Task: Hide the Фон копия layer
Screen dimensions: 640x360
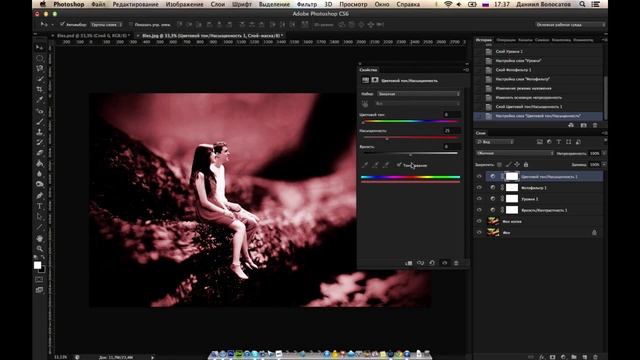Action: pyautogui.click(x=479, y=221)
